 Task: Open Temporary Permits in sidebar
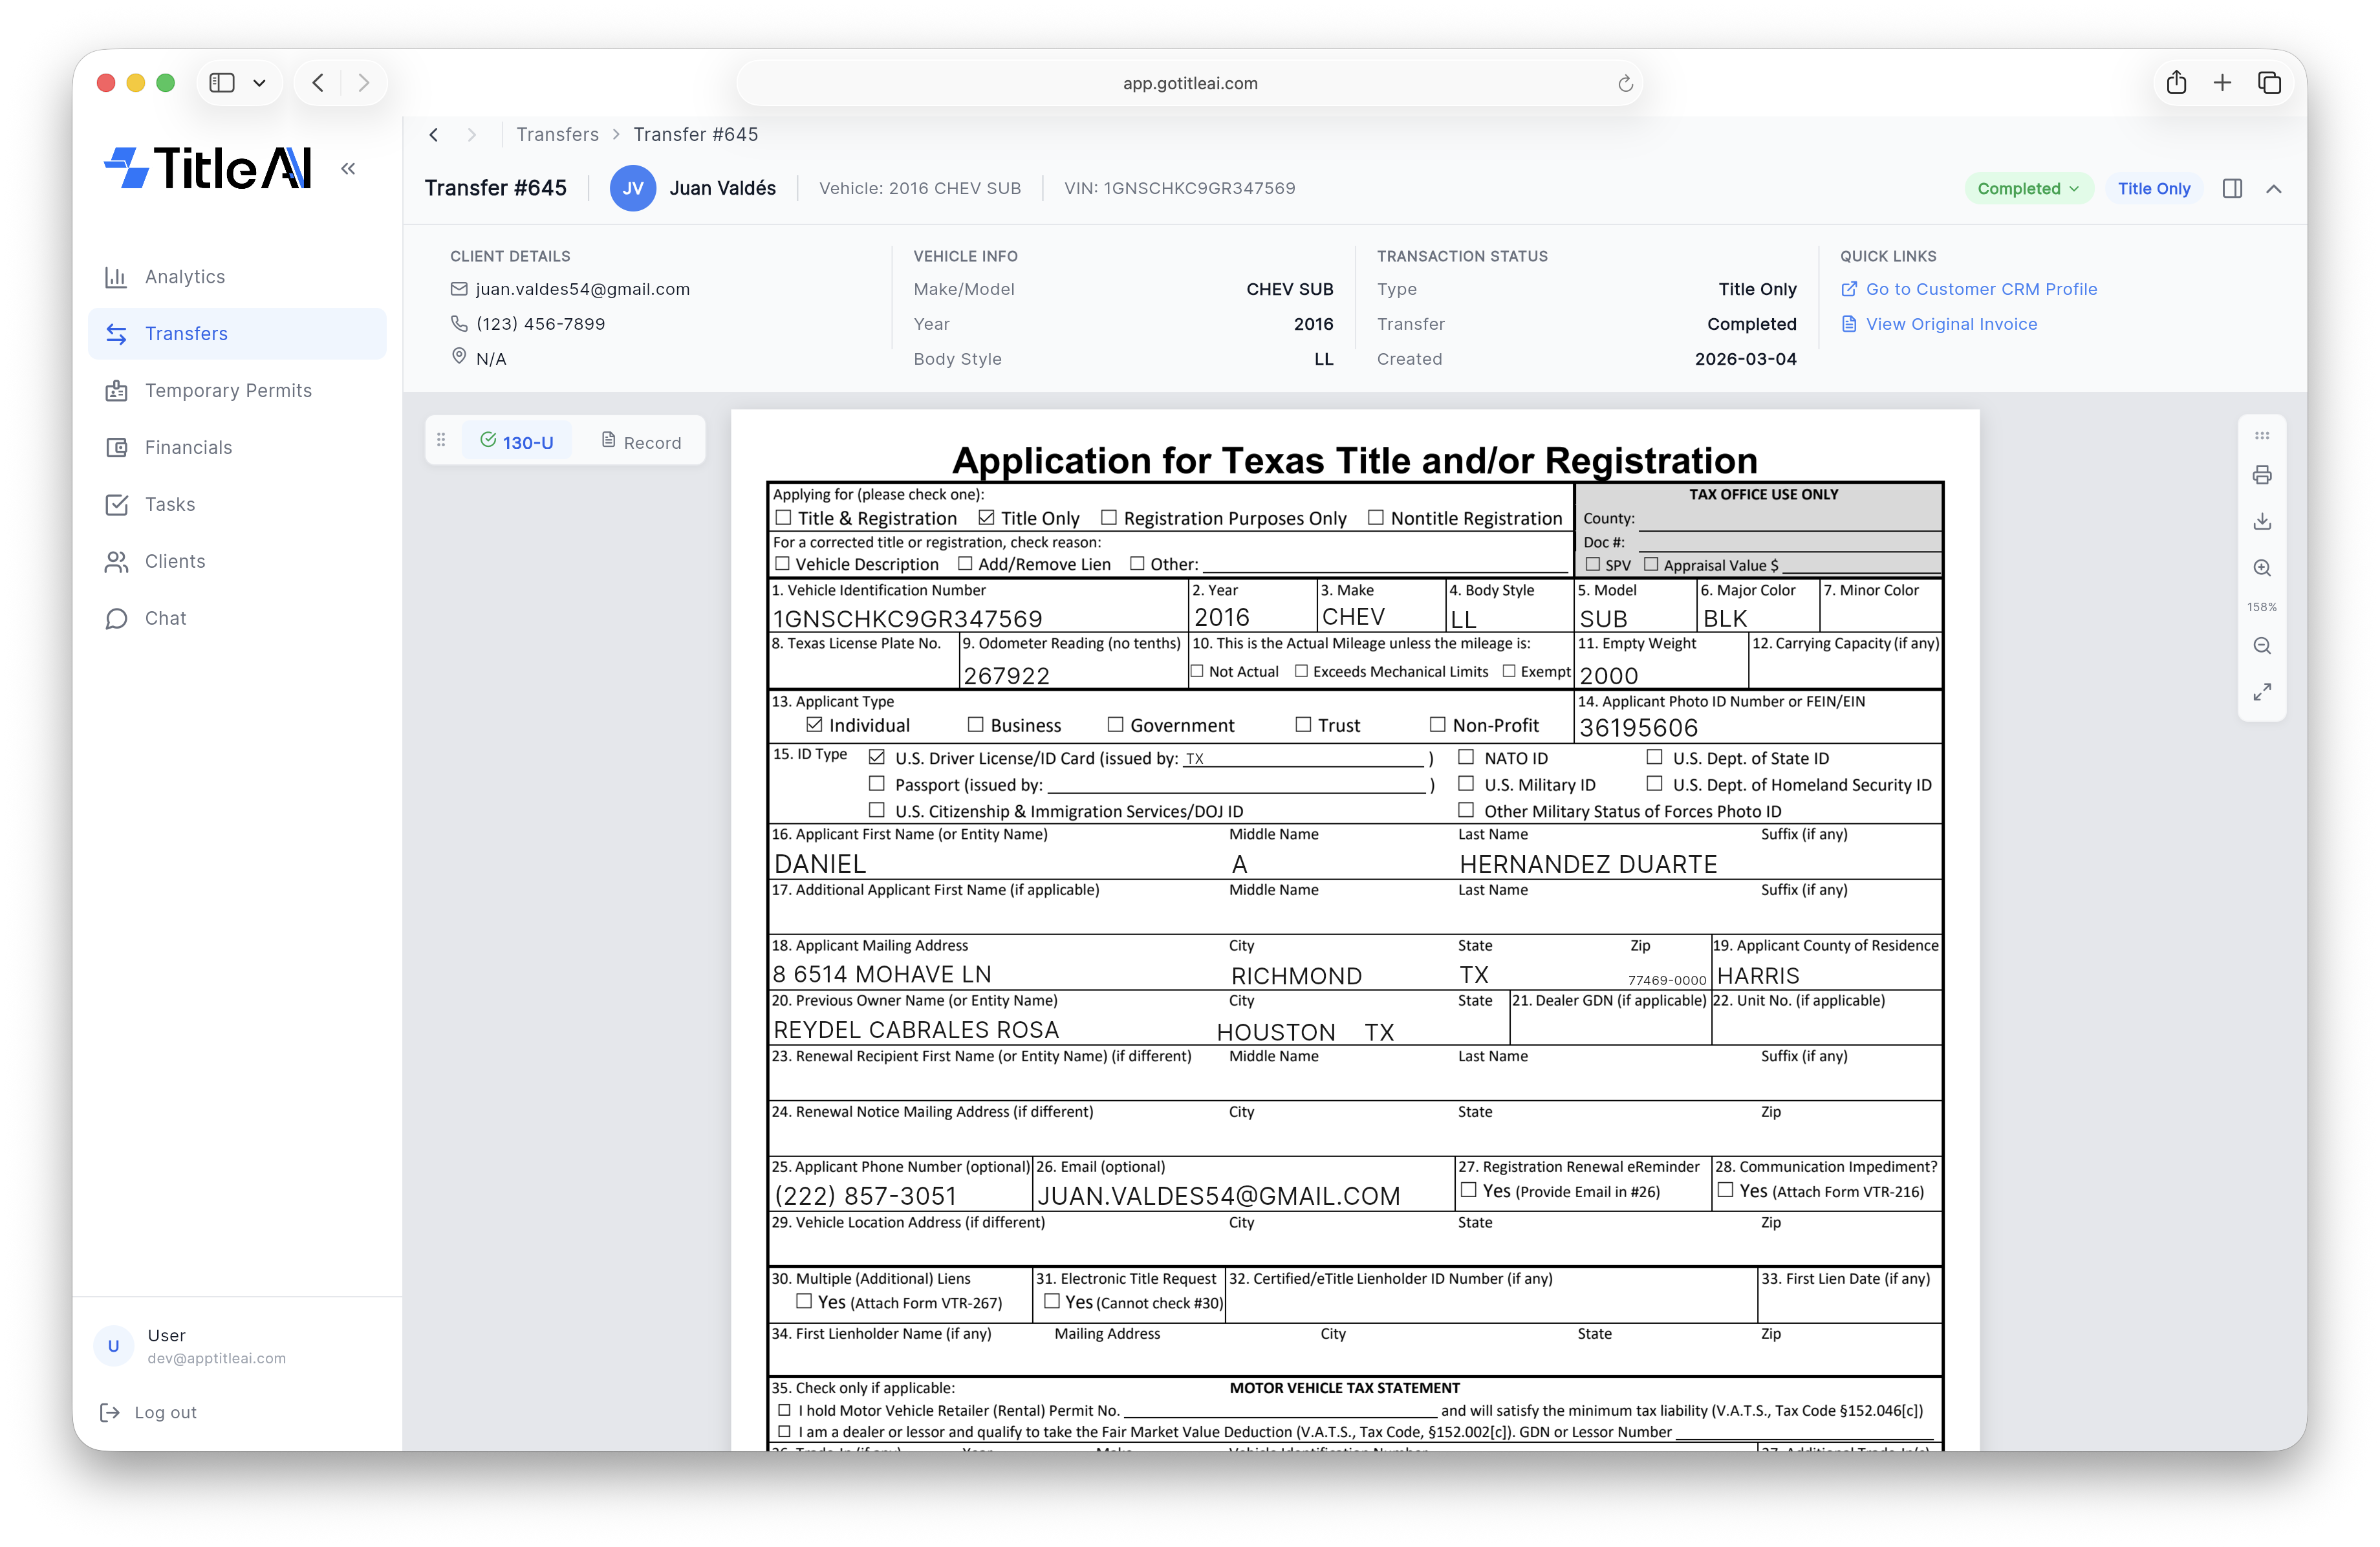pyautogui.click(x=228, y=391)
